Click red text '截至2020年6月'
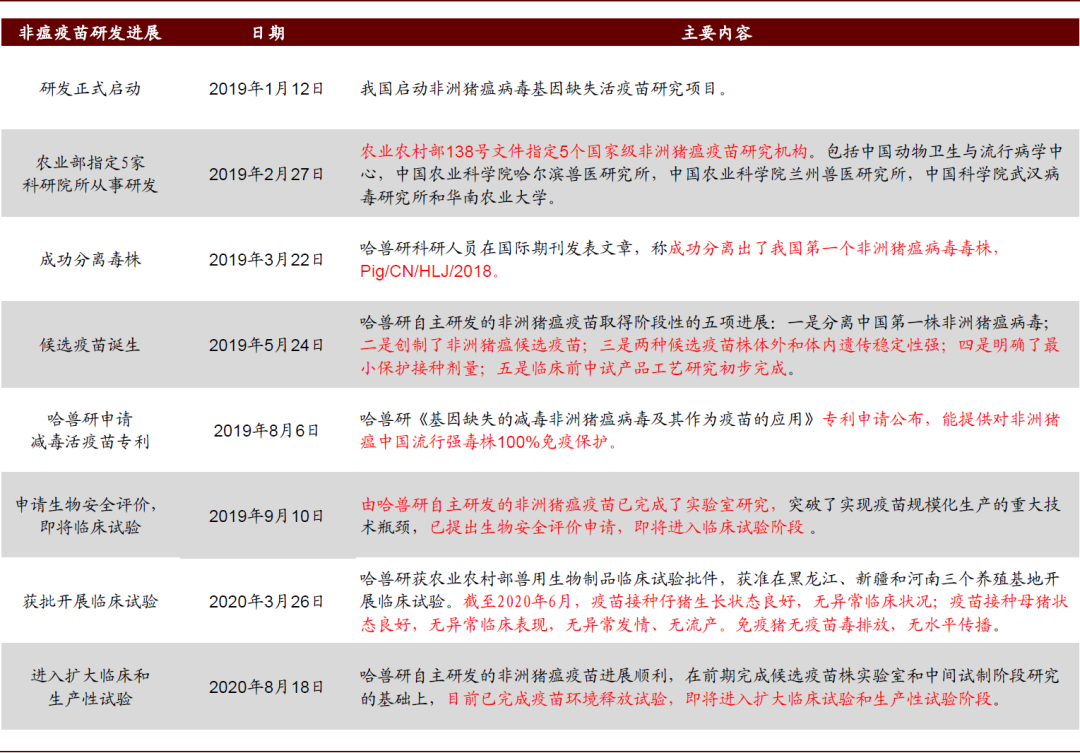1080x753 pixels. [517, 601]
